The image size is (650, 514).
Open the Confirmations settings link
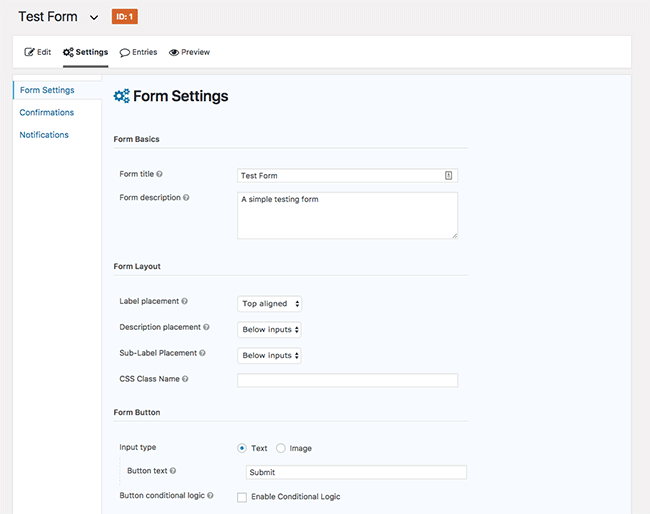pos(46,113)
